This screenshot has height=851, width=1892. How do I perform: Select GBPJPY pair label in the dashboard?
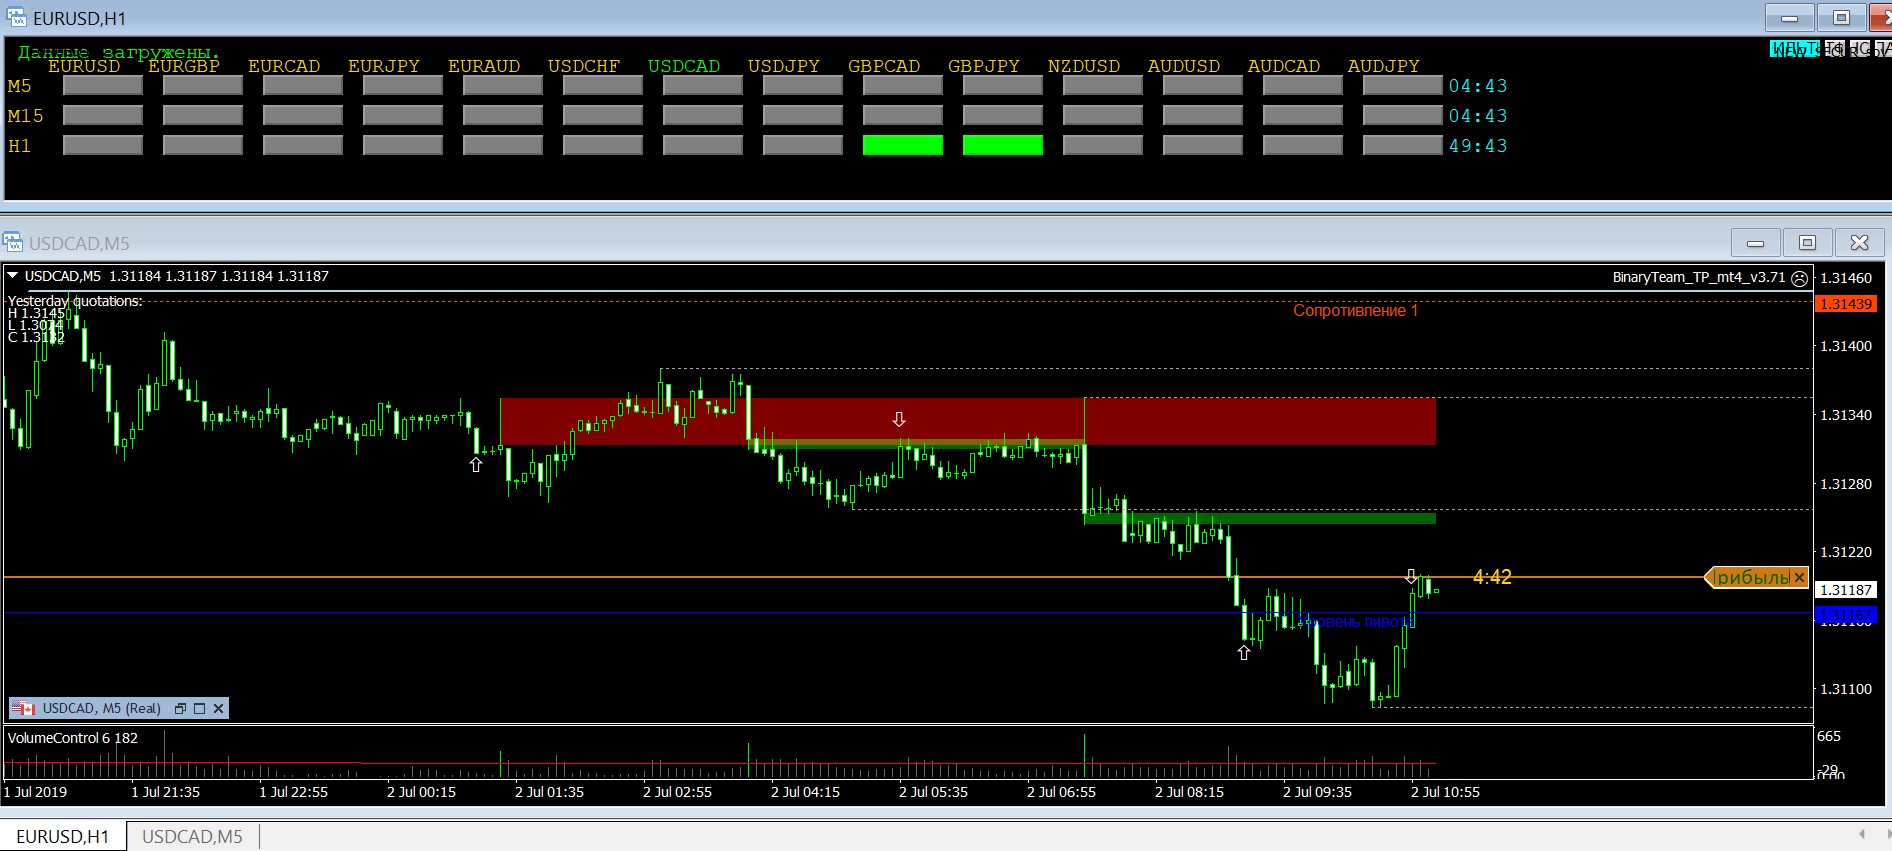tap(984, 66)
